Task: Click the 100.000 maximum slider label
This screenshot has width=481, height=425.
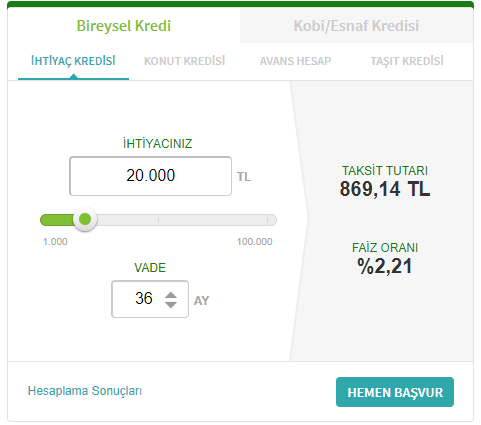Action: pyautogui.click(x=255, y=241)
